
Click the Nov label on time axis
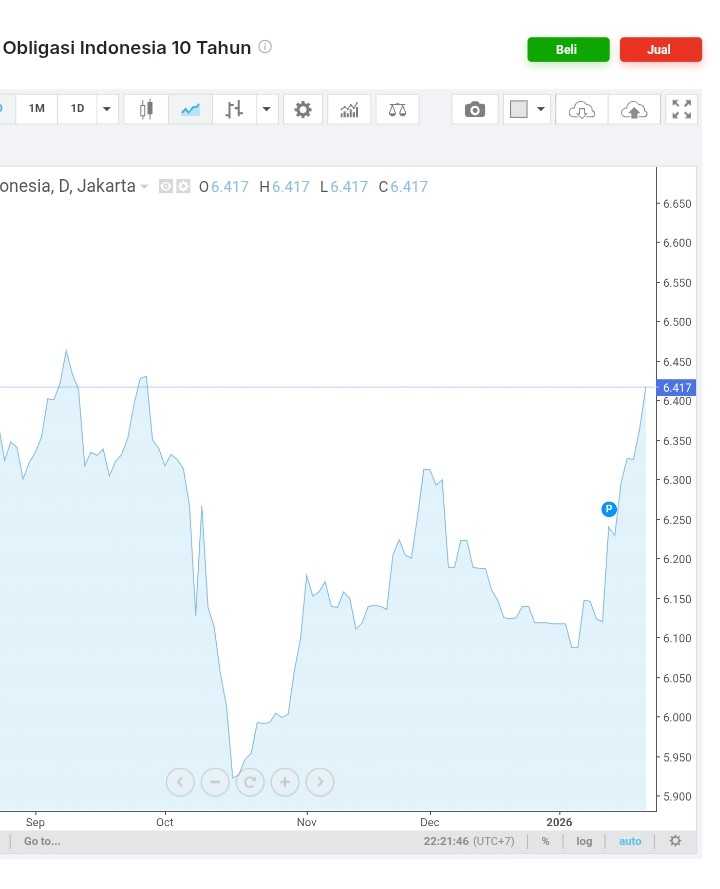[x=307, y=822]
